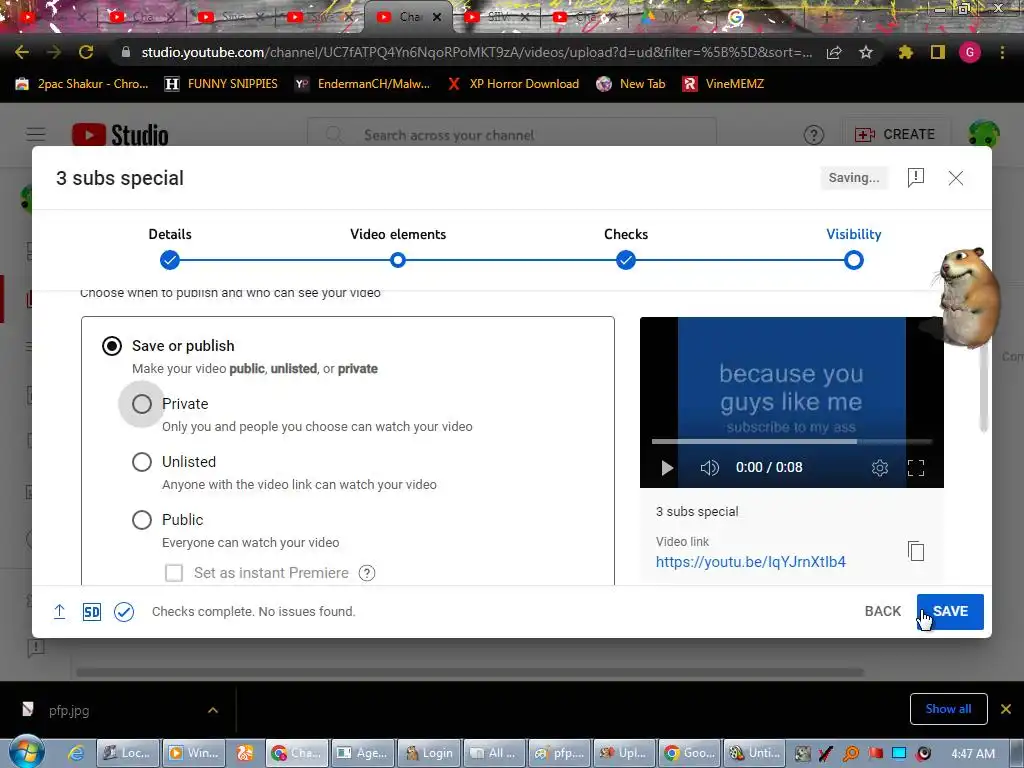Click the SD processing icon
This screenshot has width=1024, height=768.
point(91,611)
